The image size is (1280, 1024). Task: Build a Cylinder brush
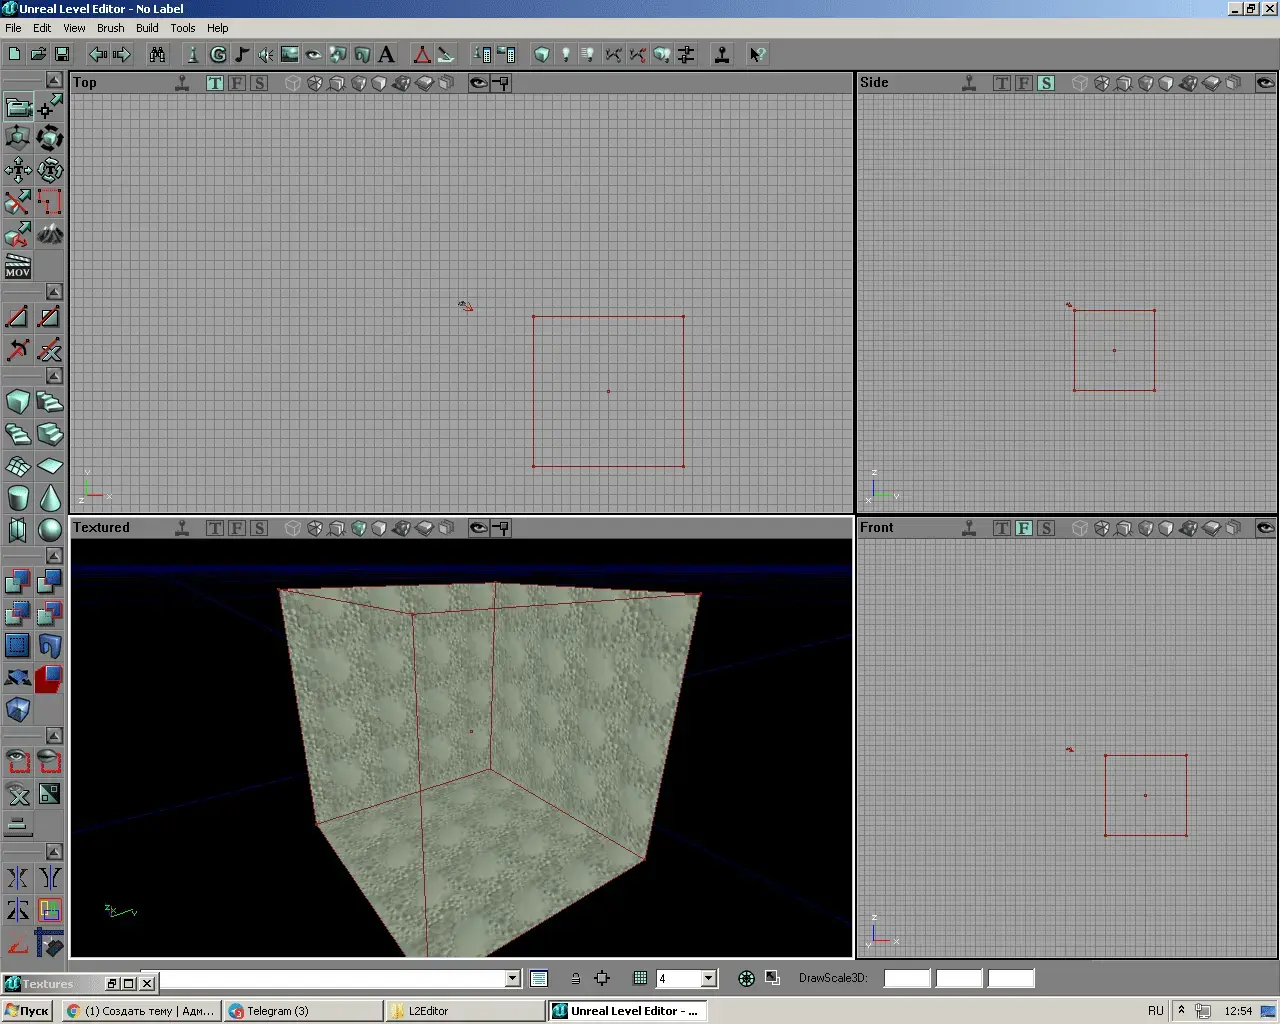coord(18,498)
